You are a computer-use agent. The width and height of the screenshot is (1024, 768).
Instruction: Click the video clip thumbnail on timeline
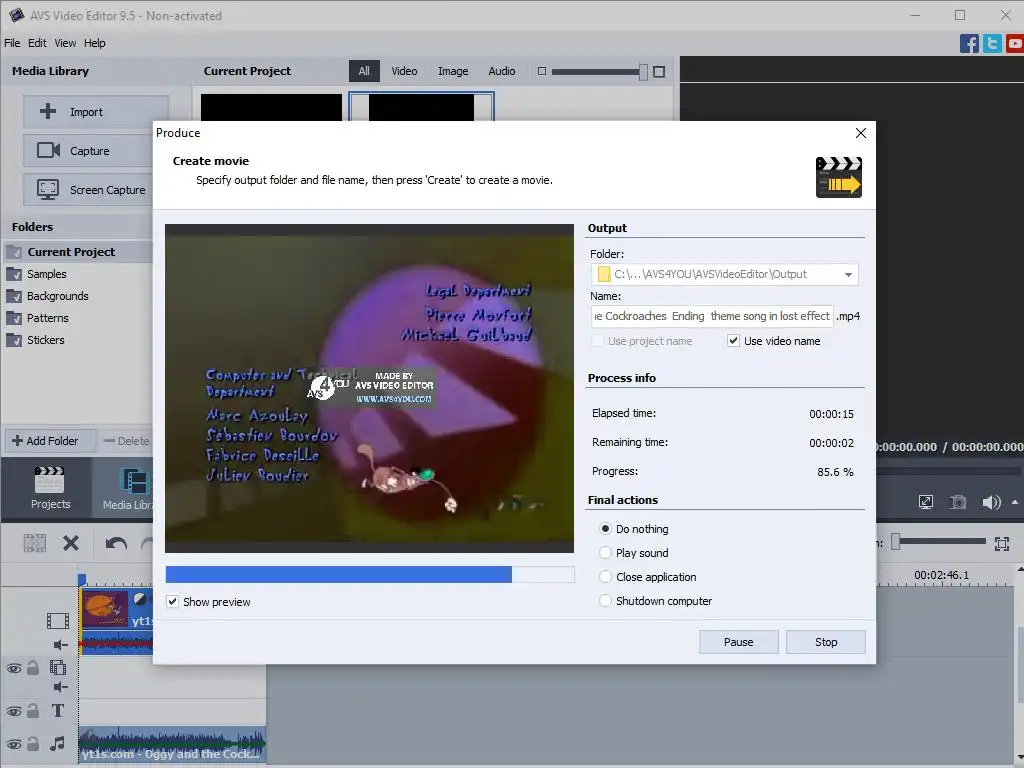pyautogui.click(x=104, y=609)
